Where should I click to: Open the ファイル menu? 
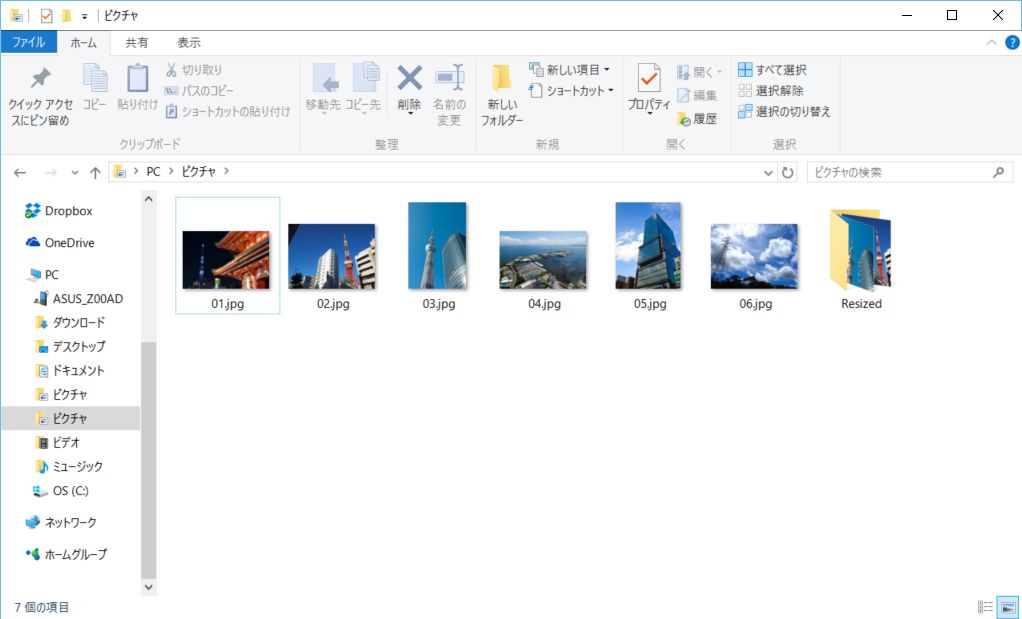29,42
